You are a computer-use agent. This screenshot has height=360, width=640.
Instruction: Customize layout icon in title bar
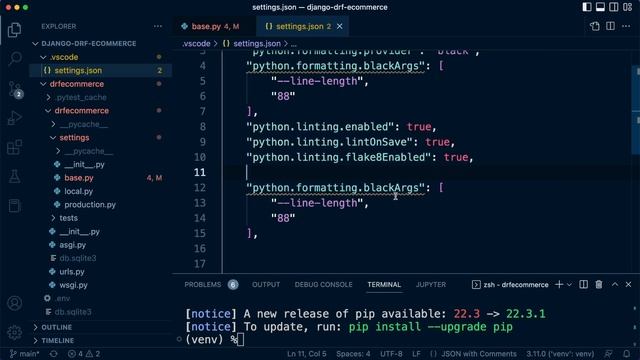(627, 7)
